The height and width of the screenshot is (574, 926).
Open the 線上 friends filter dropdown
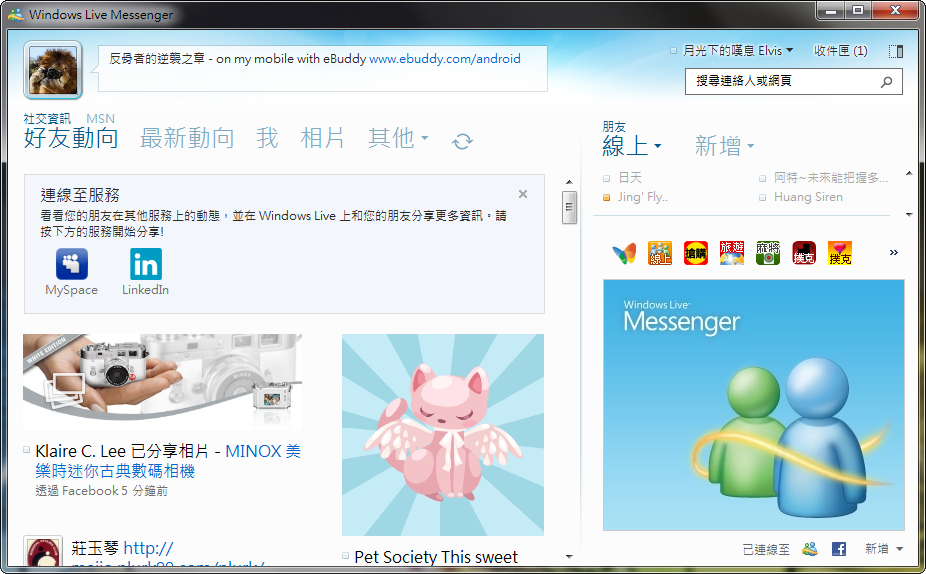click(x=658, y=146)
